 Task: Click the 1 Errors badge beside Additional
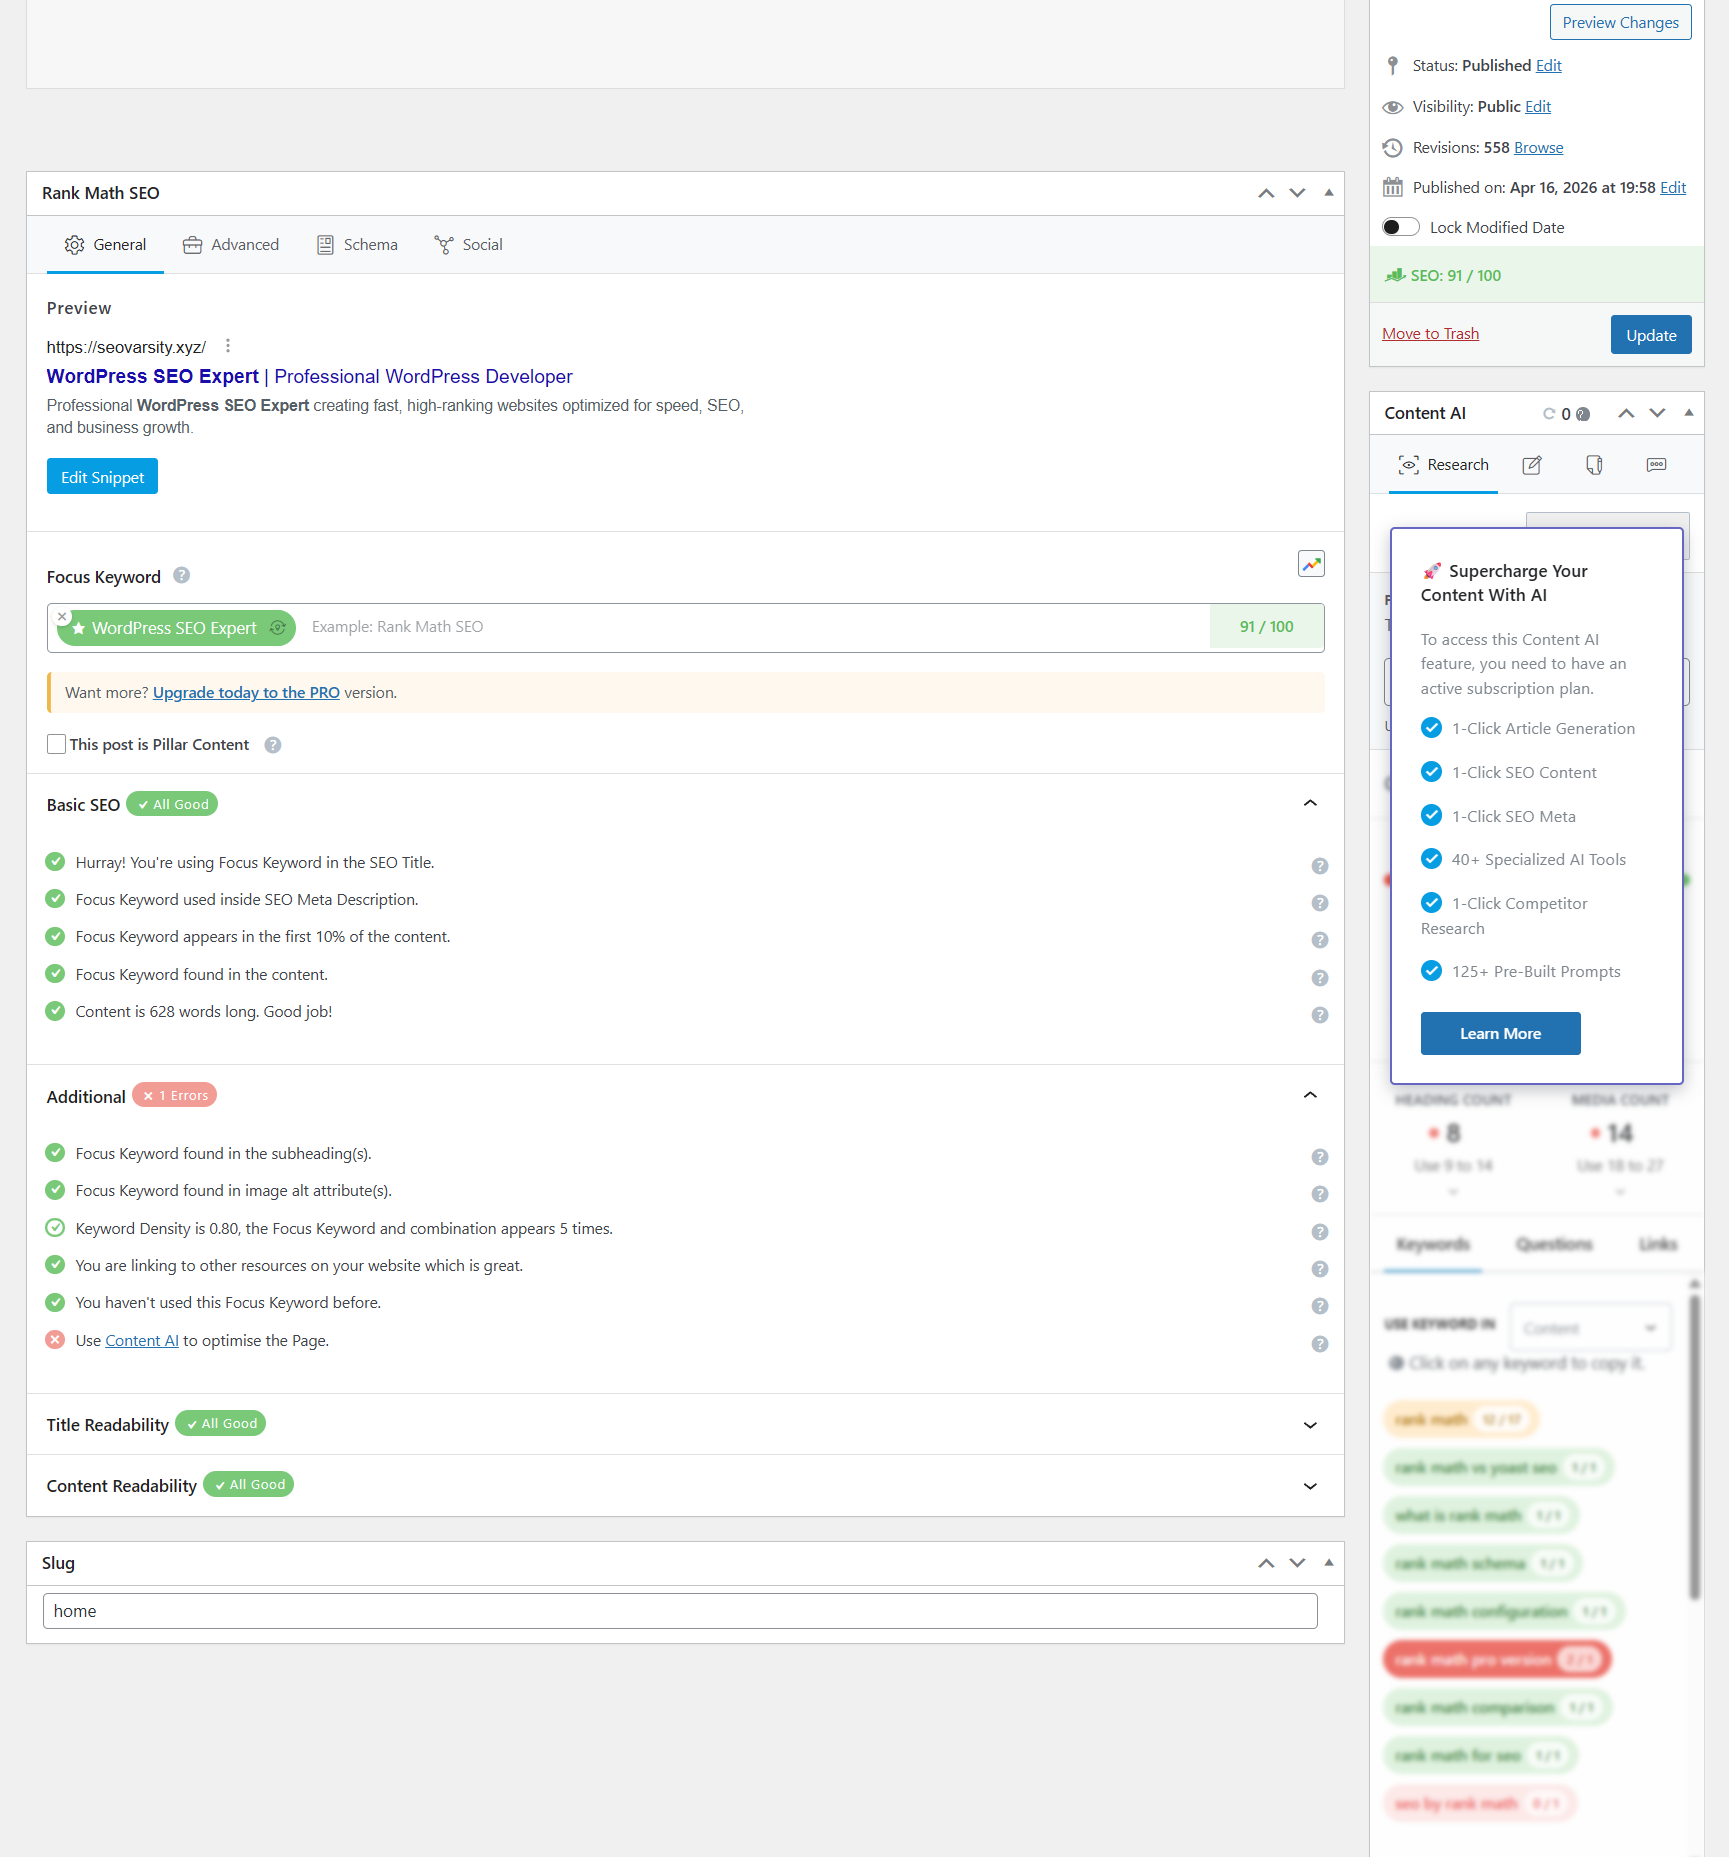point(175,1096)
